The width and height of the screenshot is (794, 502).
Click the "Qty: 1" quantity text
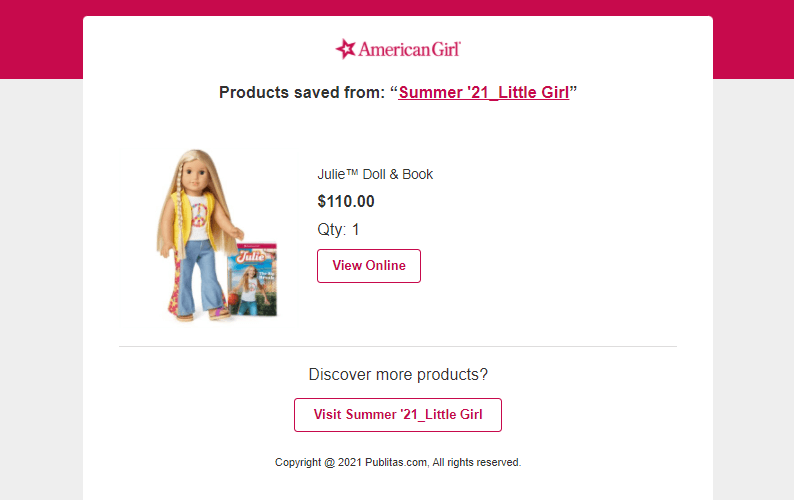[x=338, y=229]
